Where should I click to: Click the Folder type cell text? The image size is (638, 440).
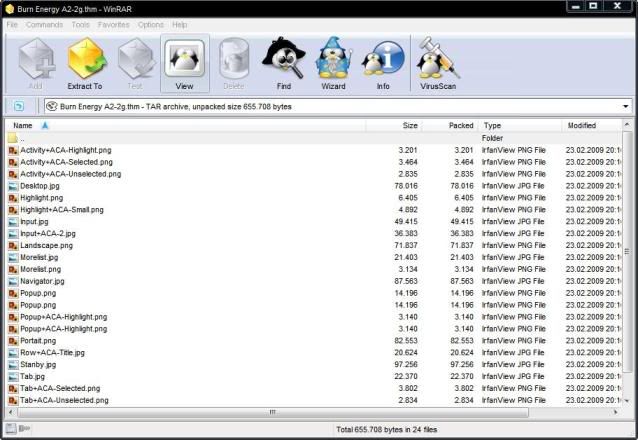coord(492,138)
